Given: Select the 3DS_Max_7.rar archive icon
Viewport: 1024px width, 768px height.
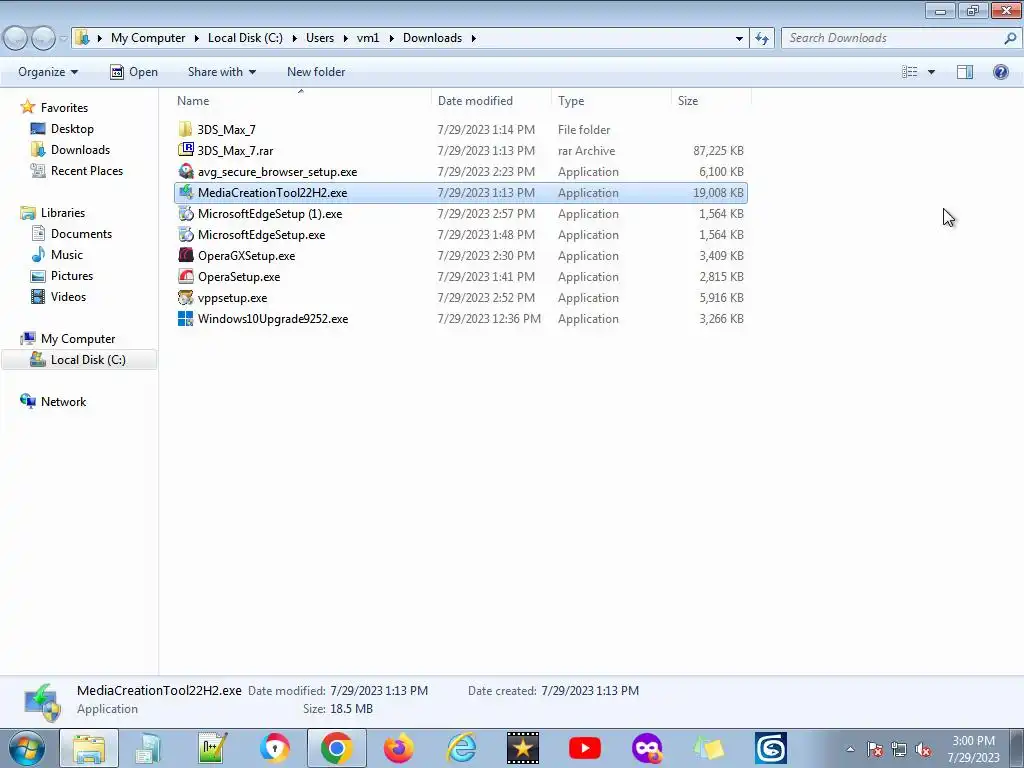Looking at the screenshot, I should tap(185, 150).
